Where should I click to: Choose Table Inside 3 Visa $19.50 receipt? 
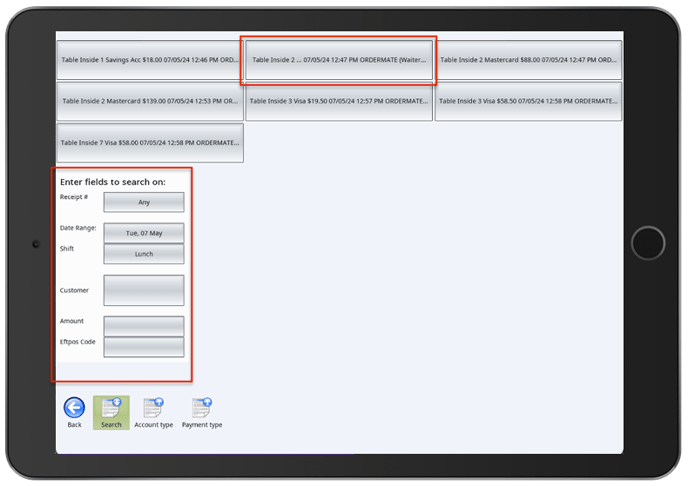(339, 101)
